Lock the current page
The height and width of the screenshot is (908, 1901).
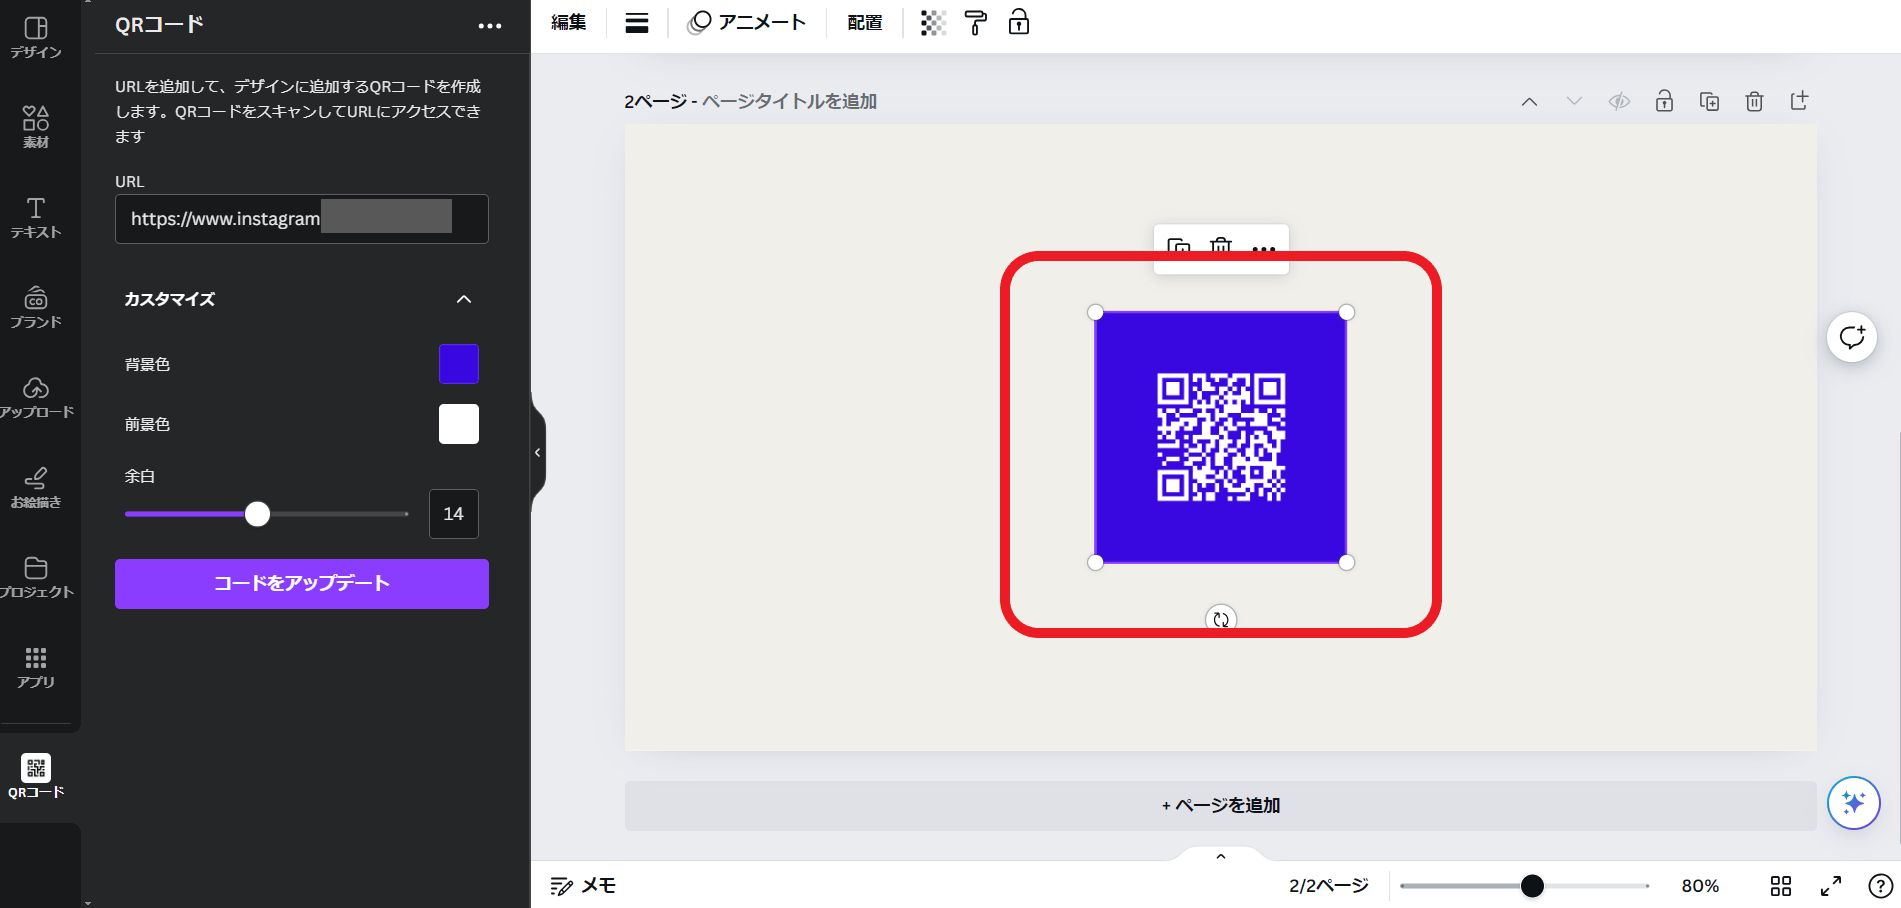(1664, 101)
